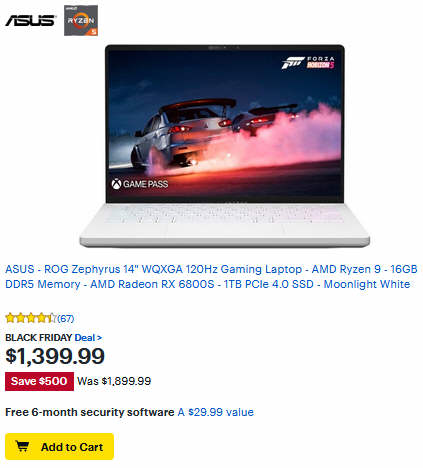
Task: View the 67 customer reviews
Action: tap(66, 319)
